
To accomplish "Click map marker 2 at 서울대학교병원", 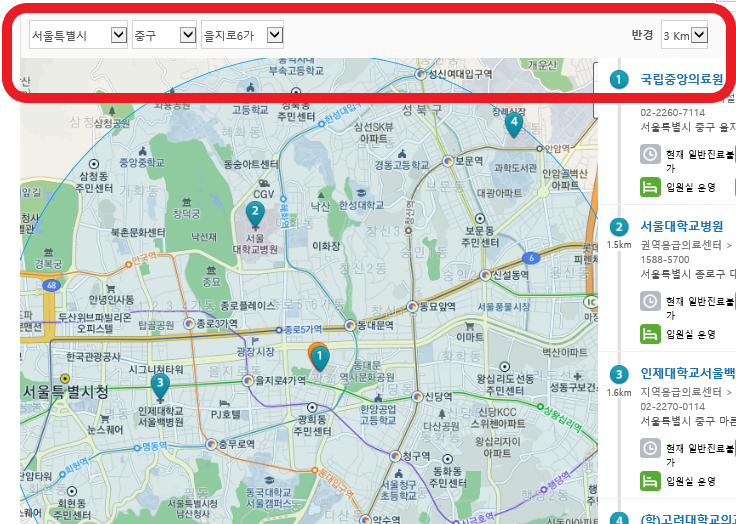I will tap(255, 214).
